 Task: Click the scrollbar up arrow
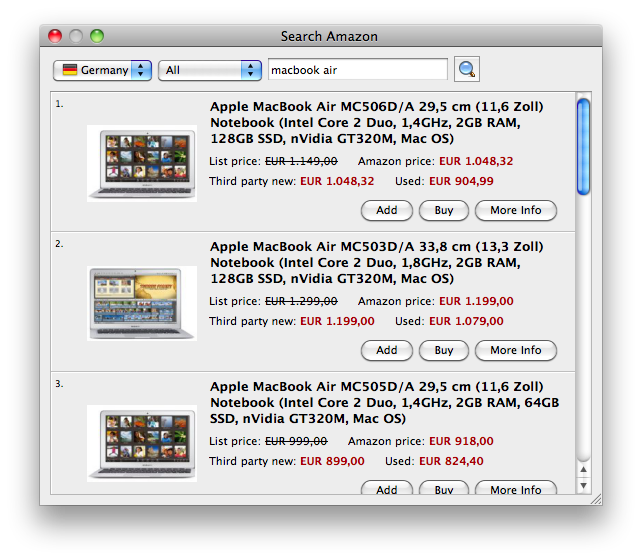click(583, 470)
